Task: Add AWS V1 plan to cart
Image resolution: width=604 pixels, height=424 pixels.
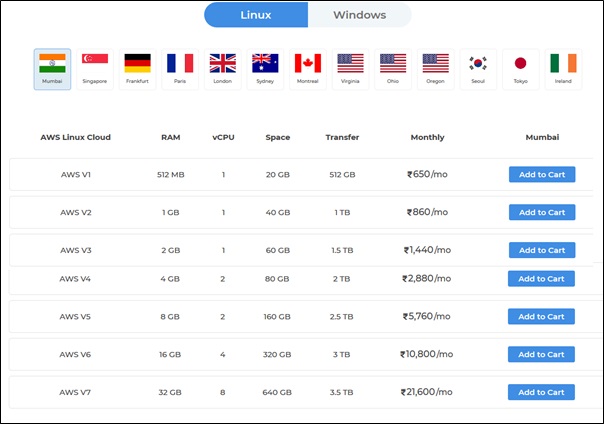Action: point(542,174)
